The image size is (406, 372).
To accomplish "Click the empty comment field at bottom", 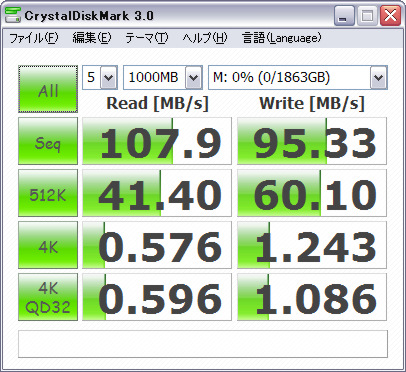I will 203,344.
